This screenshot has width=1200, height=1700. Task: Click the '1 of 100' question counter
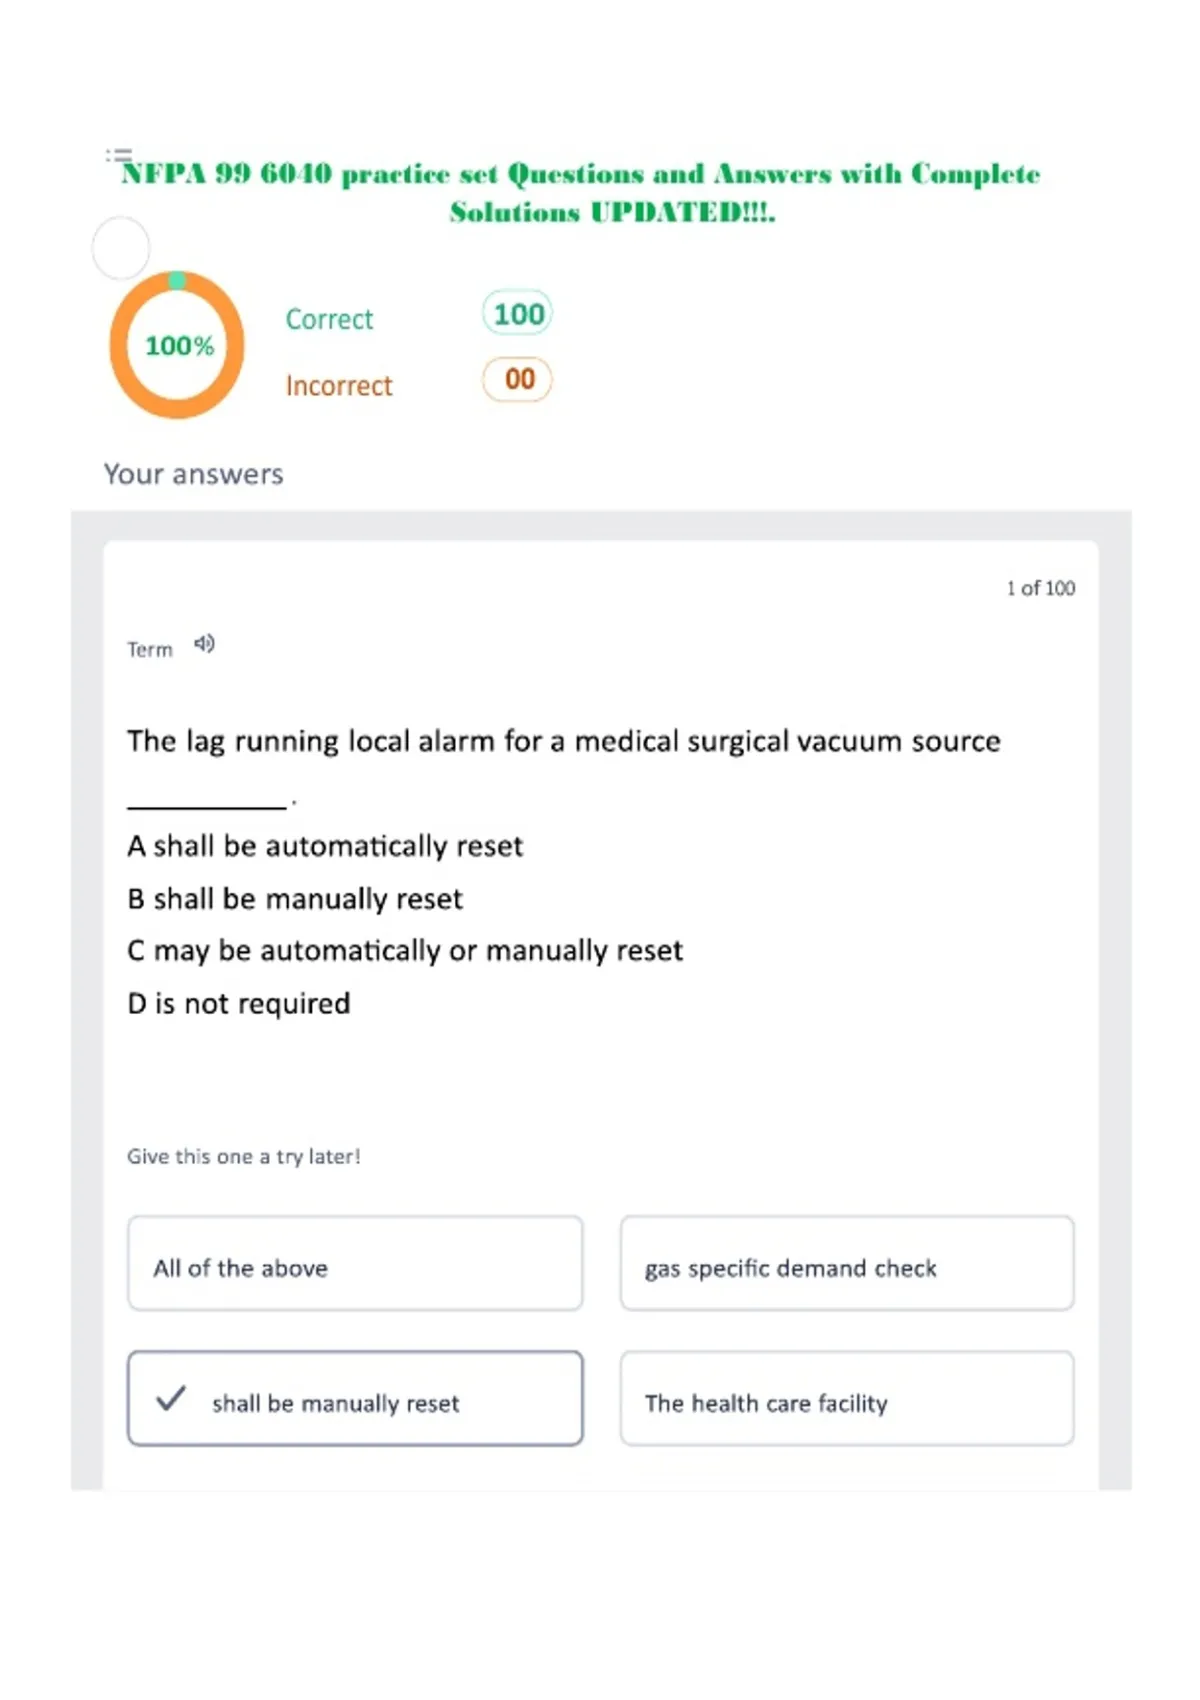[1041, 588]
